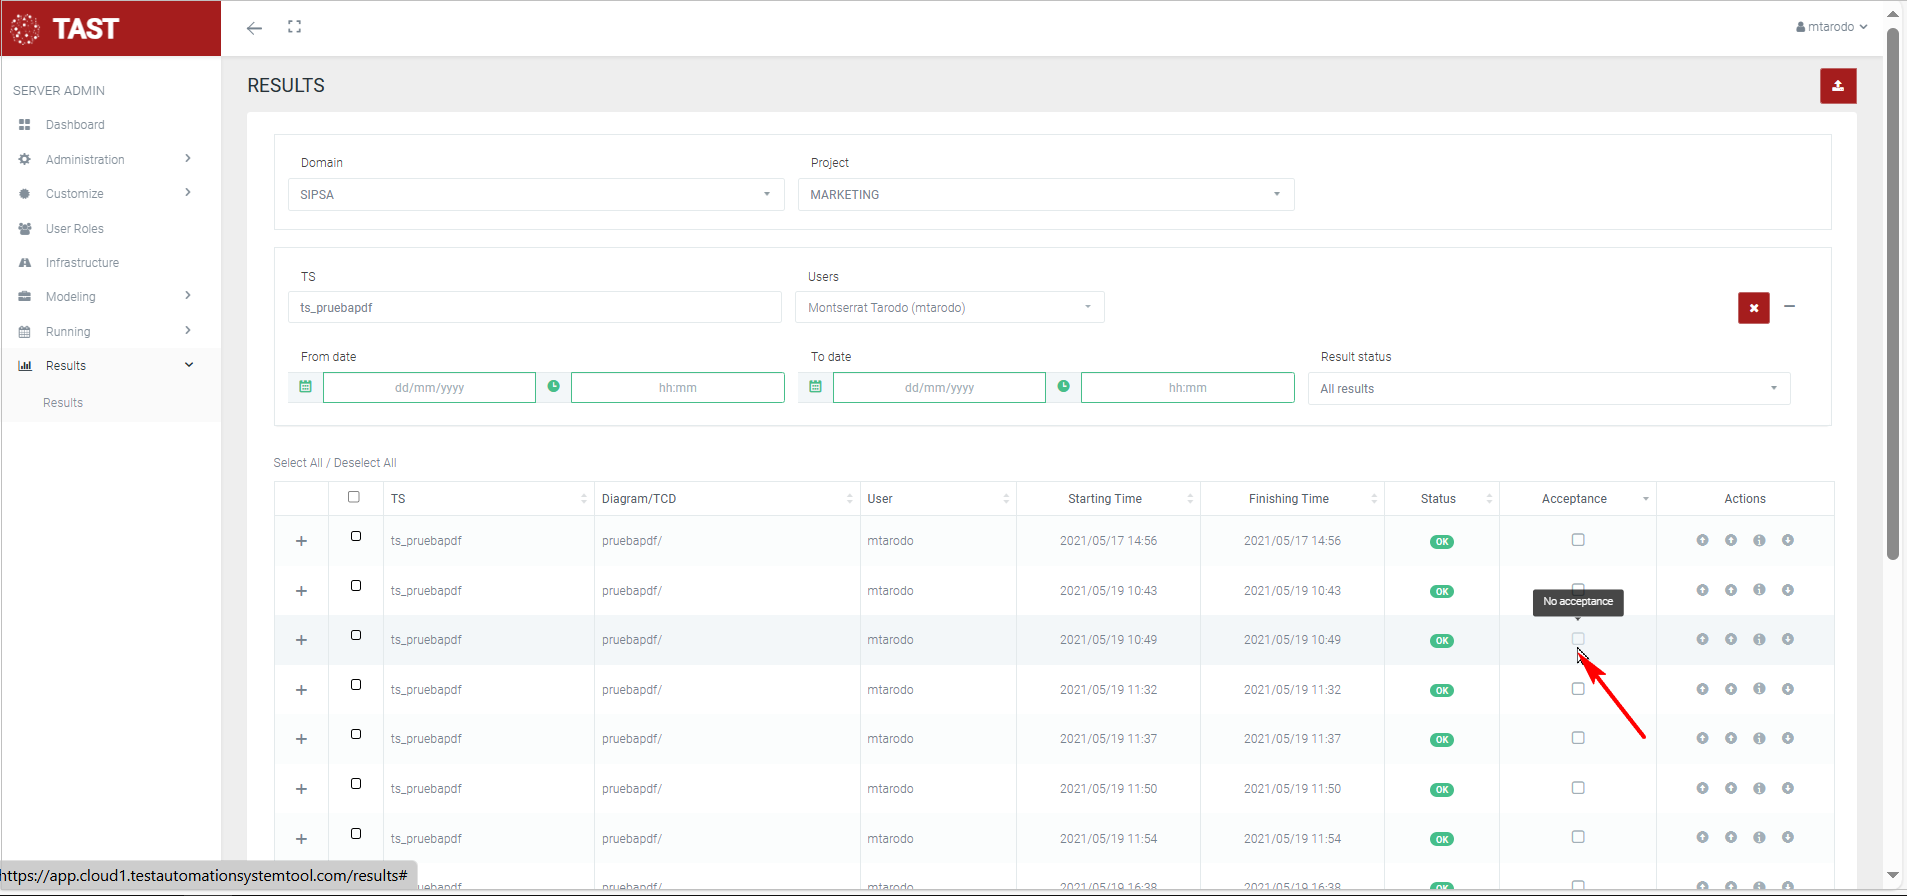Select the row checkbox for the 11:32 result
The width and height of the screenshot is (1907, 896).
click(x=356, y=685)
